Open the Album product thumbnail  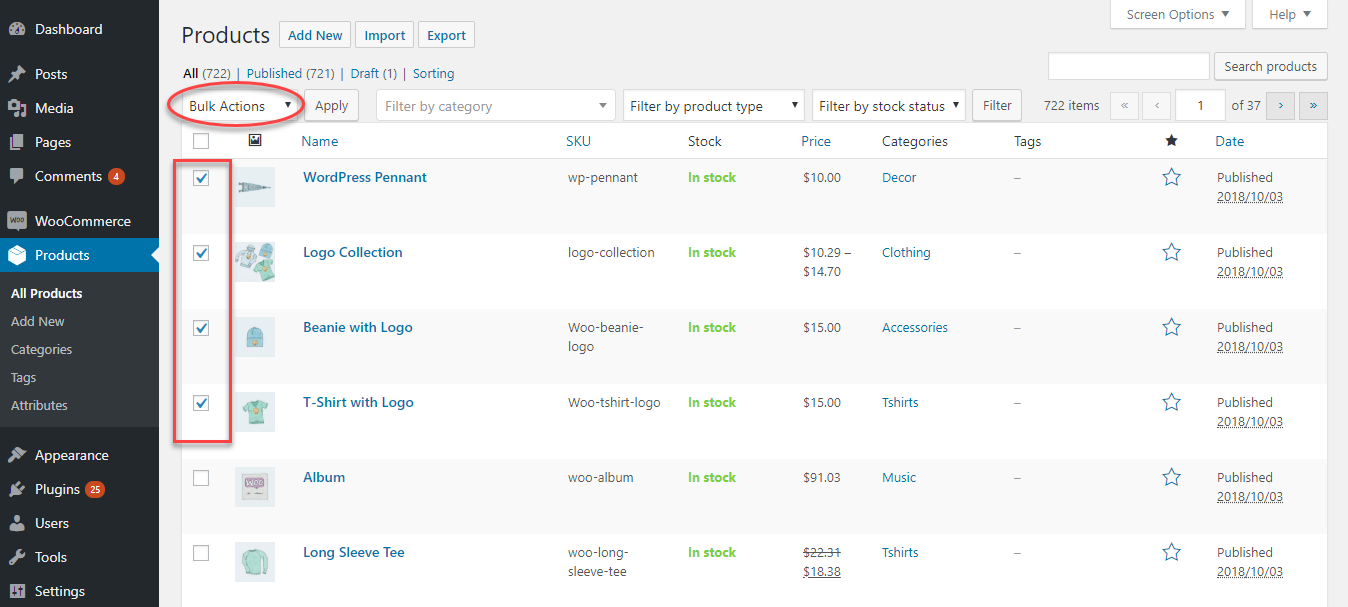click(255, 487)
